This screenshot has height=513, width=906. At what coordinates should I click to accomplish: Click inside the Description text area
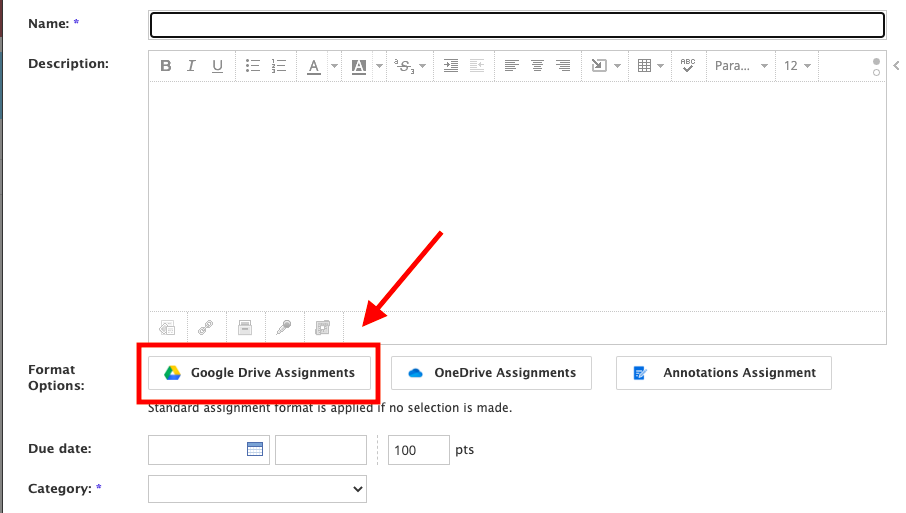pos(517,196)
